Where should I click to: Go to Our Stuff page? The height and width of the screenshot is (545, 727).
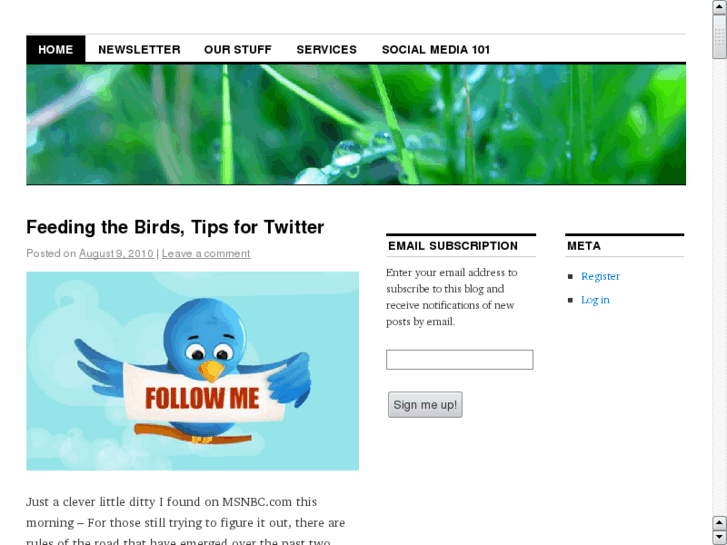point(238,50)
